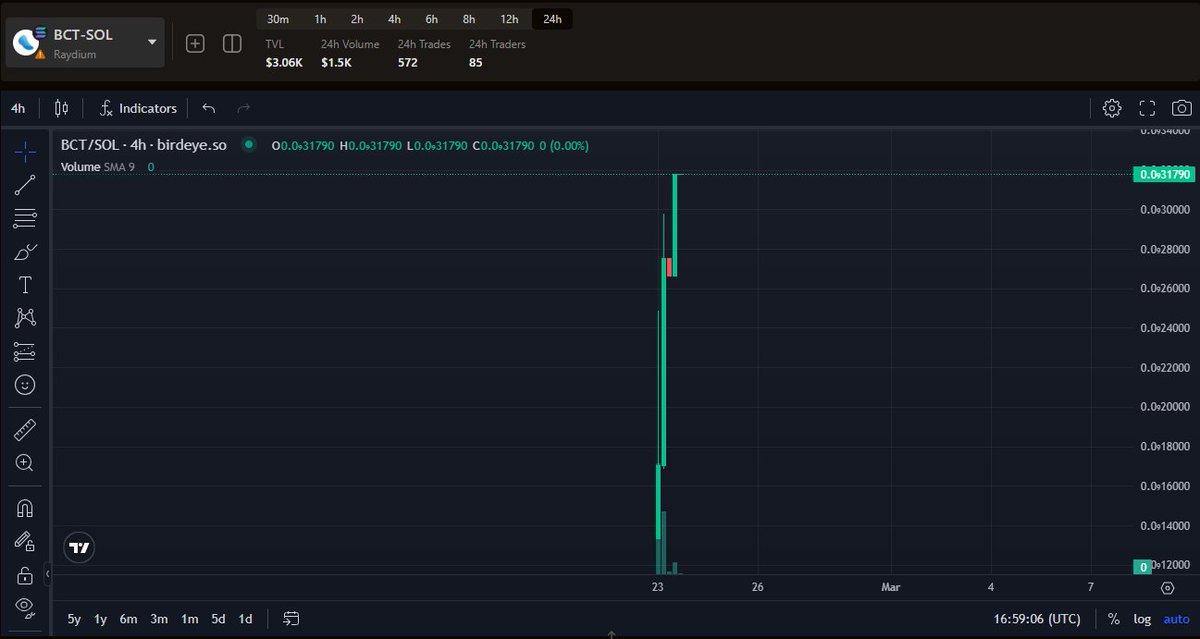This screenshot has height=639, width=1200.
Task: Click the 24h Trades value 572
Action: [x=408, y=62]
